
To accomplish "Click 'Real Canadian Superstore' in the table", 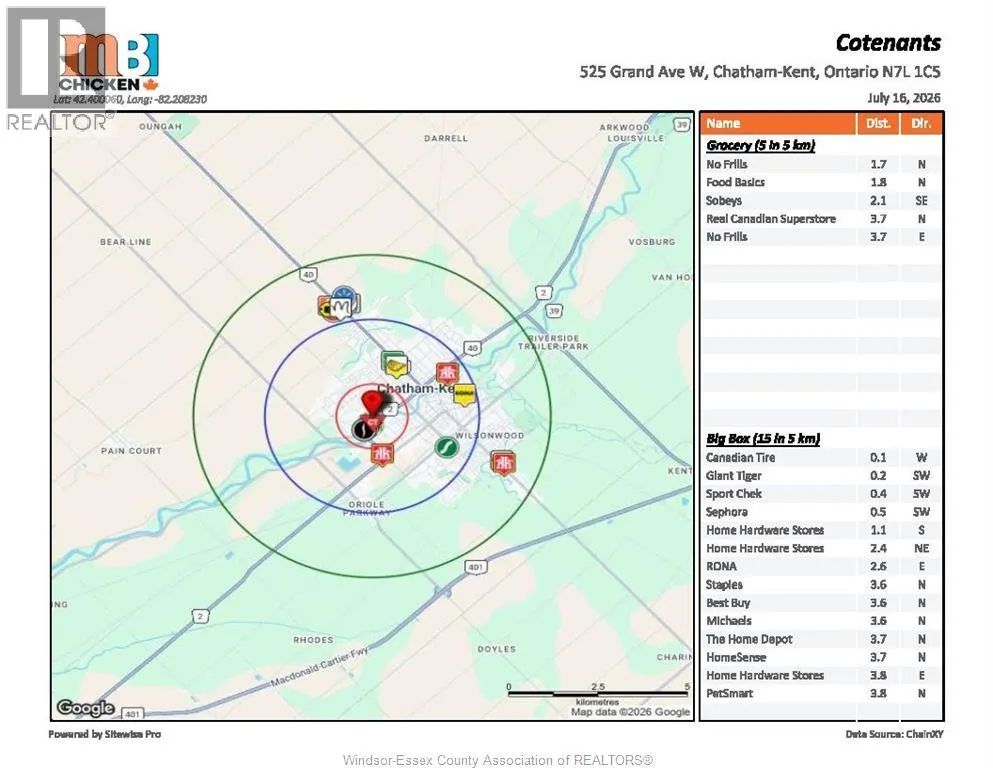I will 771,218.
